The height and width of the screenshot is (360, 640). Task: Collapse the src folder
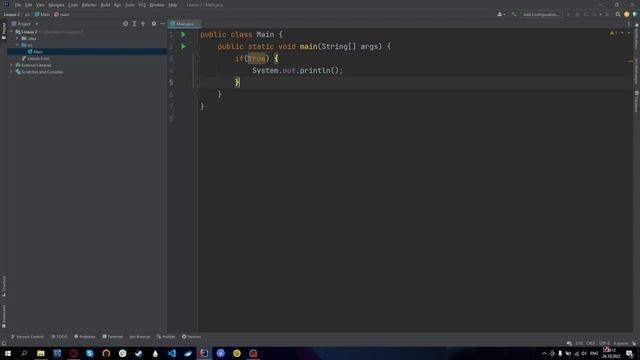[x=18, y=45]
